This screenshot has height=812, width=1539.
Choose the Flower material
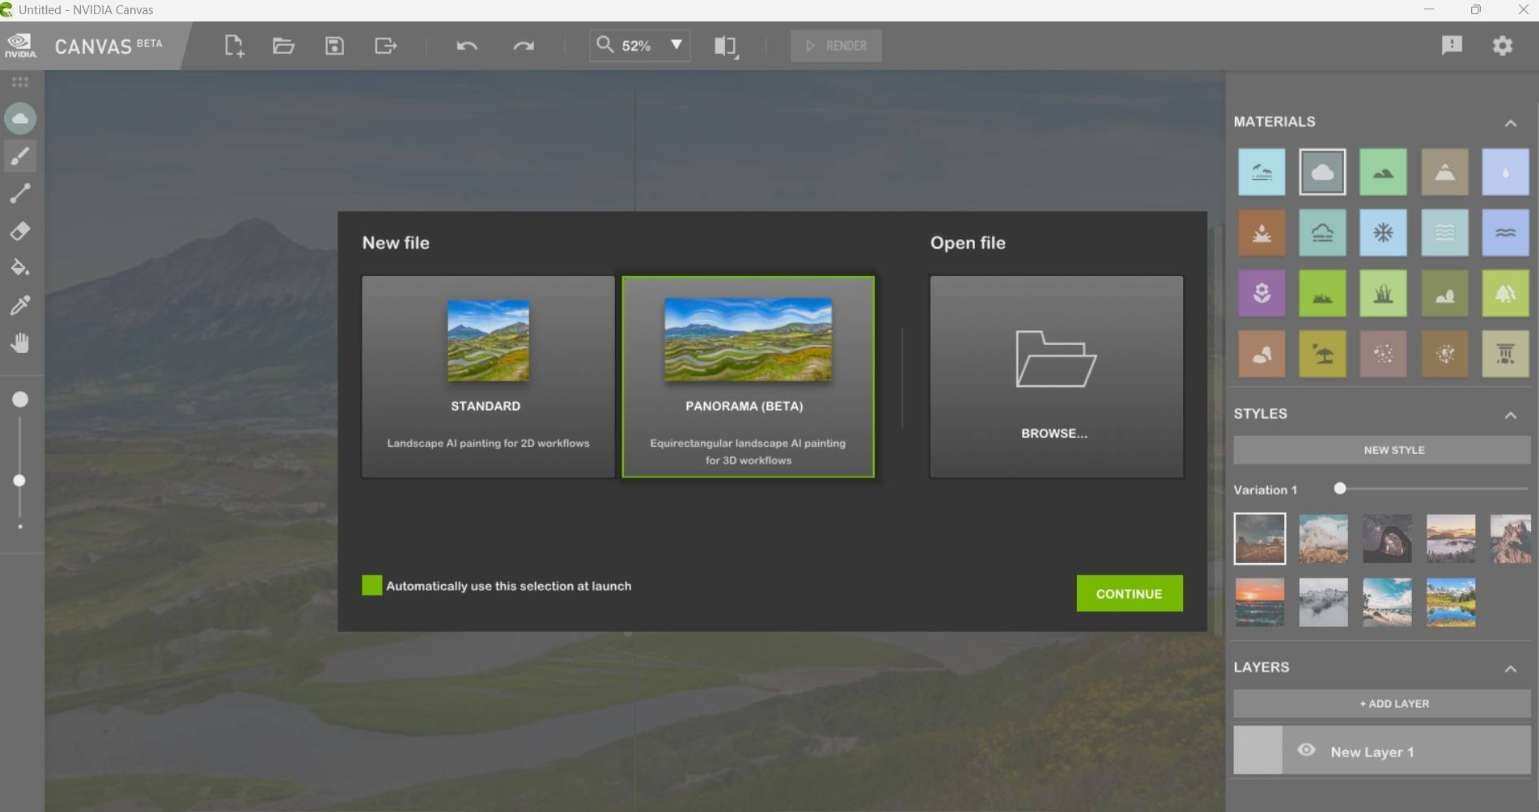[1261, 292]
